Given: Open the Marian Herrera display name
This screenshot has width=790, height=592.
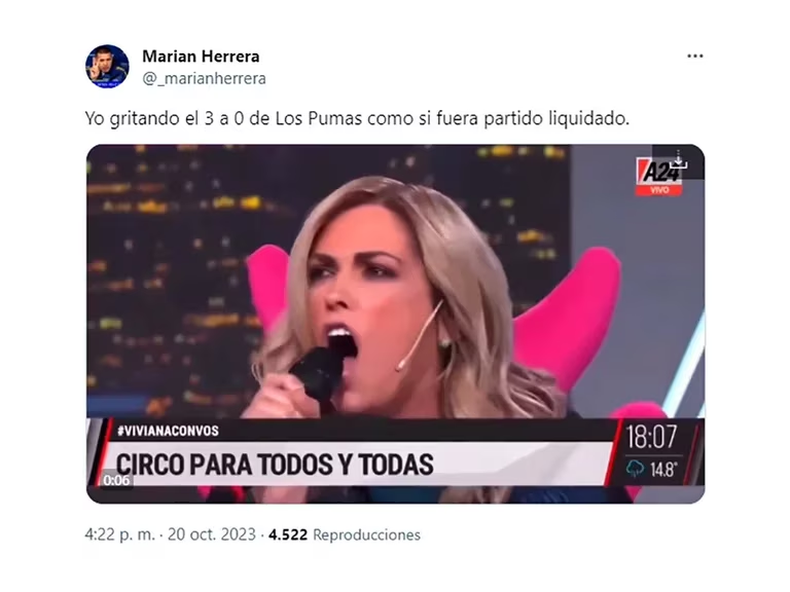Looking at the screenshot, I should coord(201,56).
